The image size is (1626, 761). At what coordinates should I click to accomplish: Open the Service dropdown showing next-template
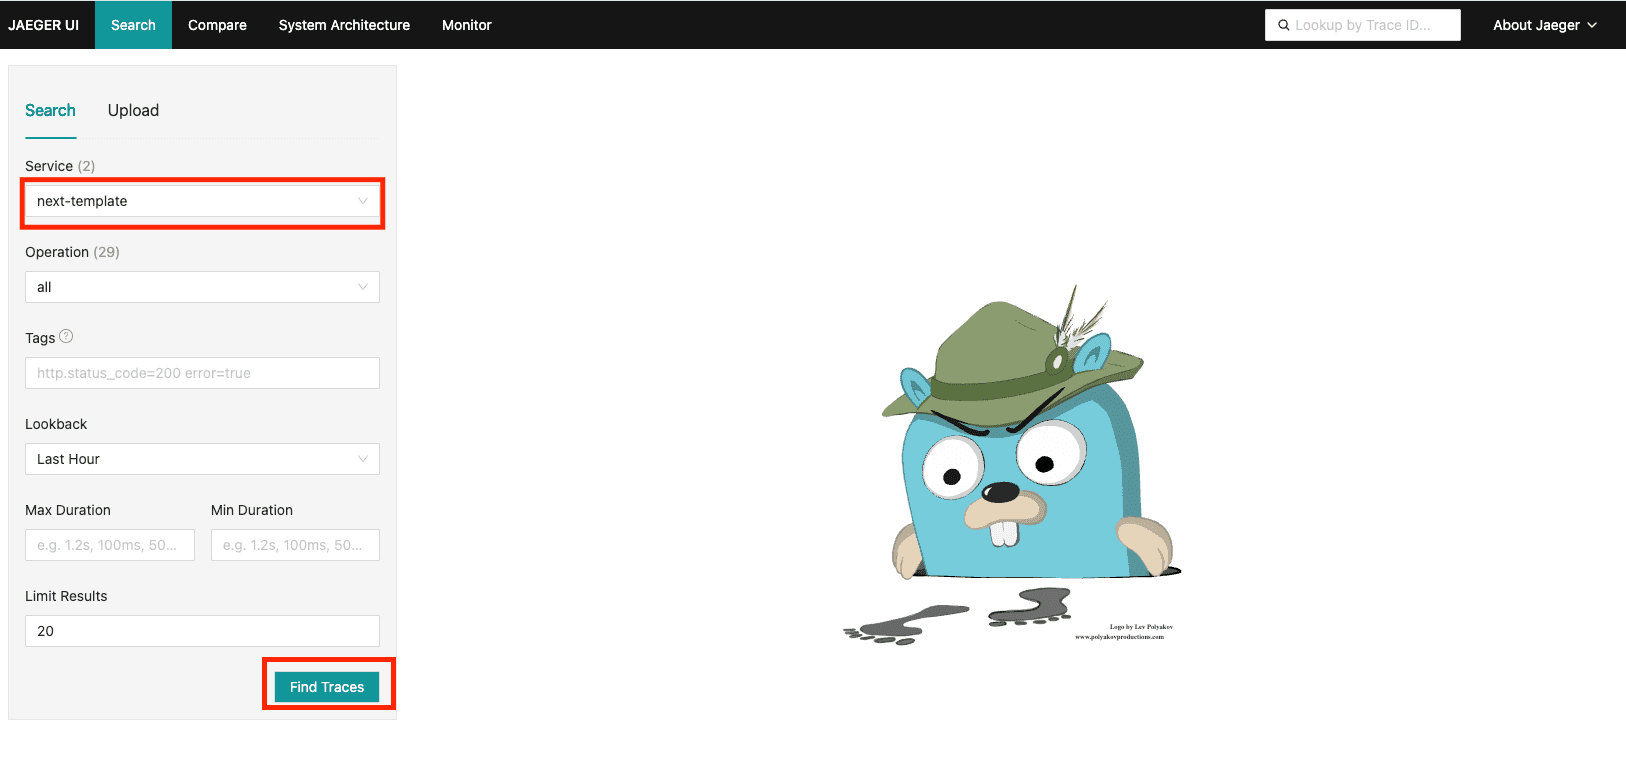coord(202,201)
